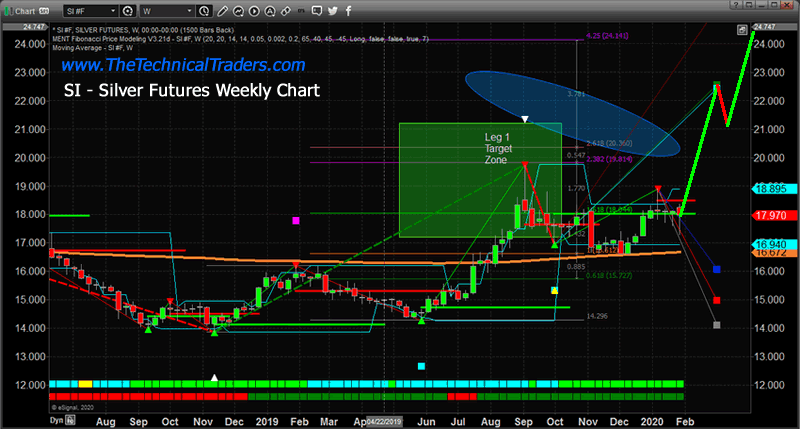Viewport: 800px width, 429px height.
Task: Click the cyan 16.940 price marker
Action: (x=773, y=244)
